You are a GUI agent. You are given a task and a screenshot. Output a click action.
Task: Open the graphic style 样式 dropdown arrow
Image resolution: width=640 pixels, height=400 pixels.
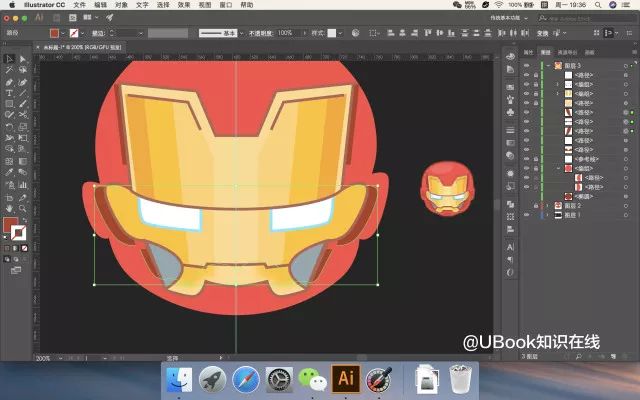[340, 33]
